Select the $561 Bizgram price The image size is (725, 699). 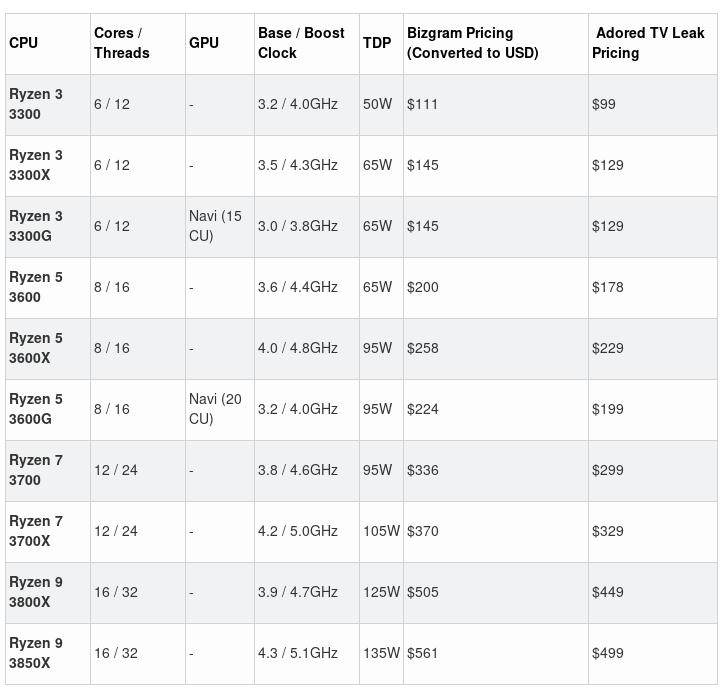(x=423, y=653)
